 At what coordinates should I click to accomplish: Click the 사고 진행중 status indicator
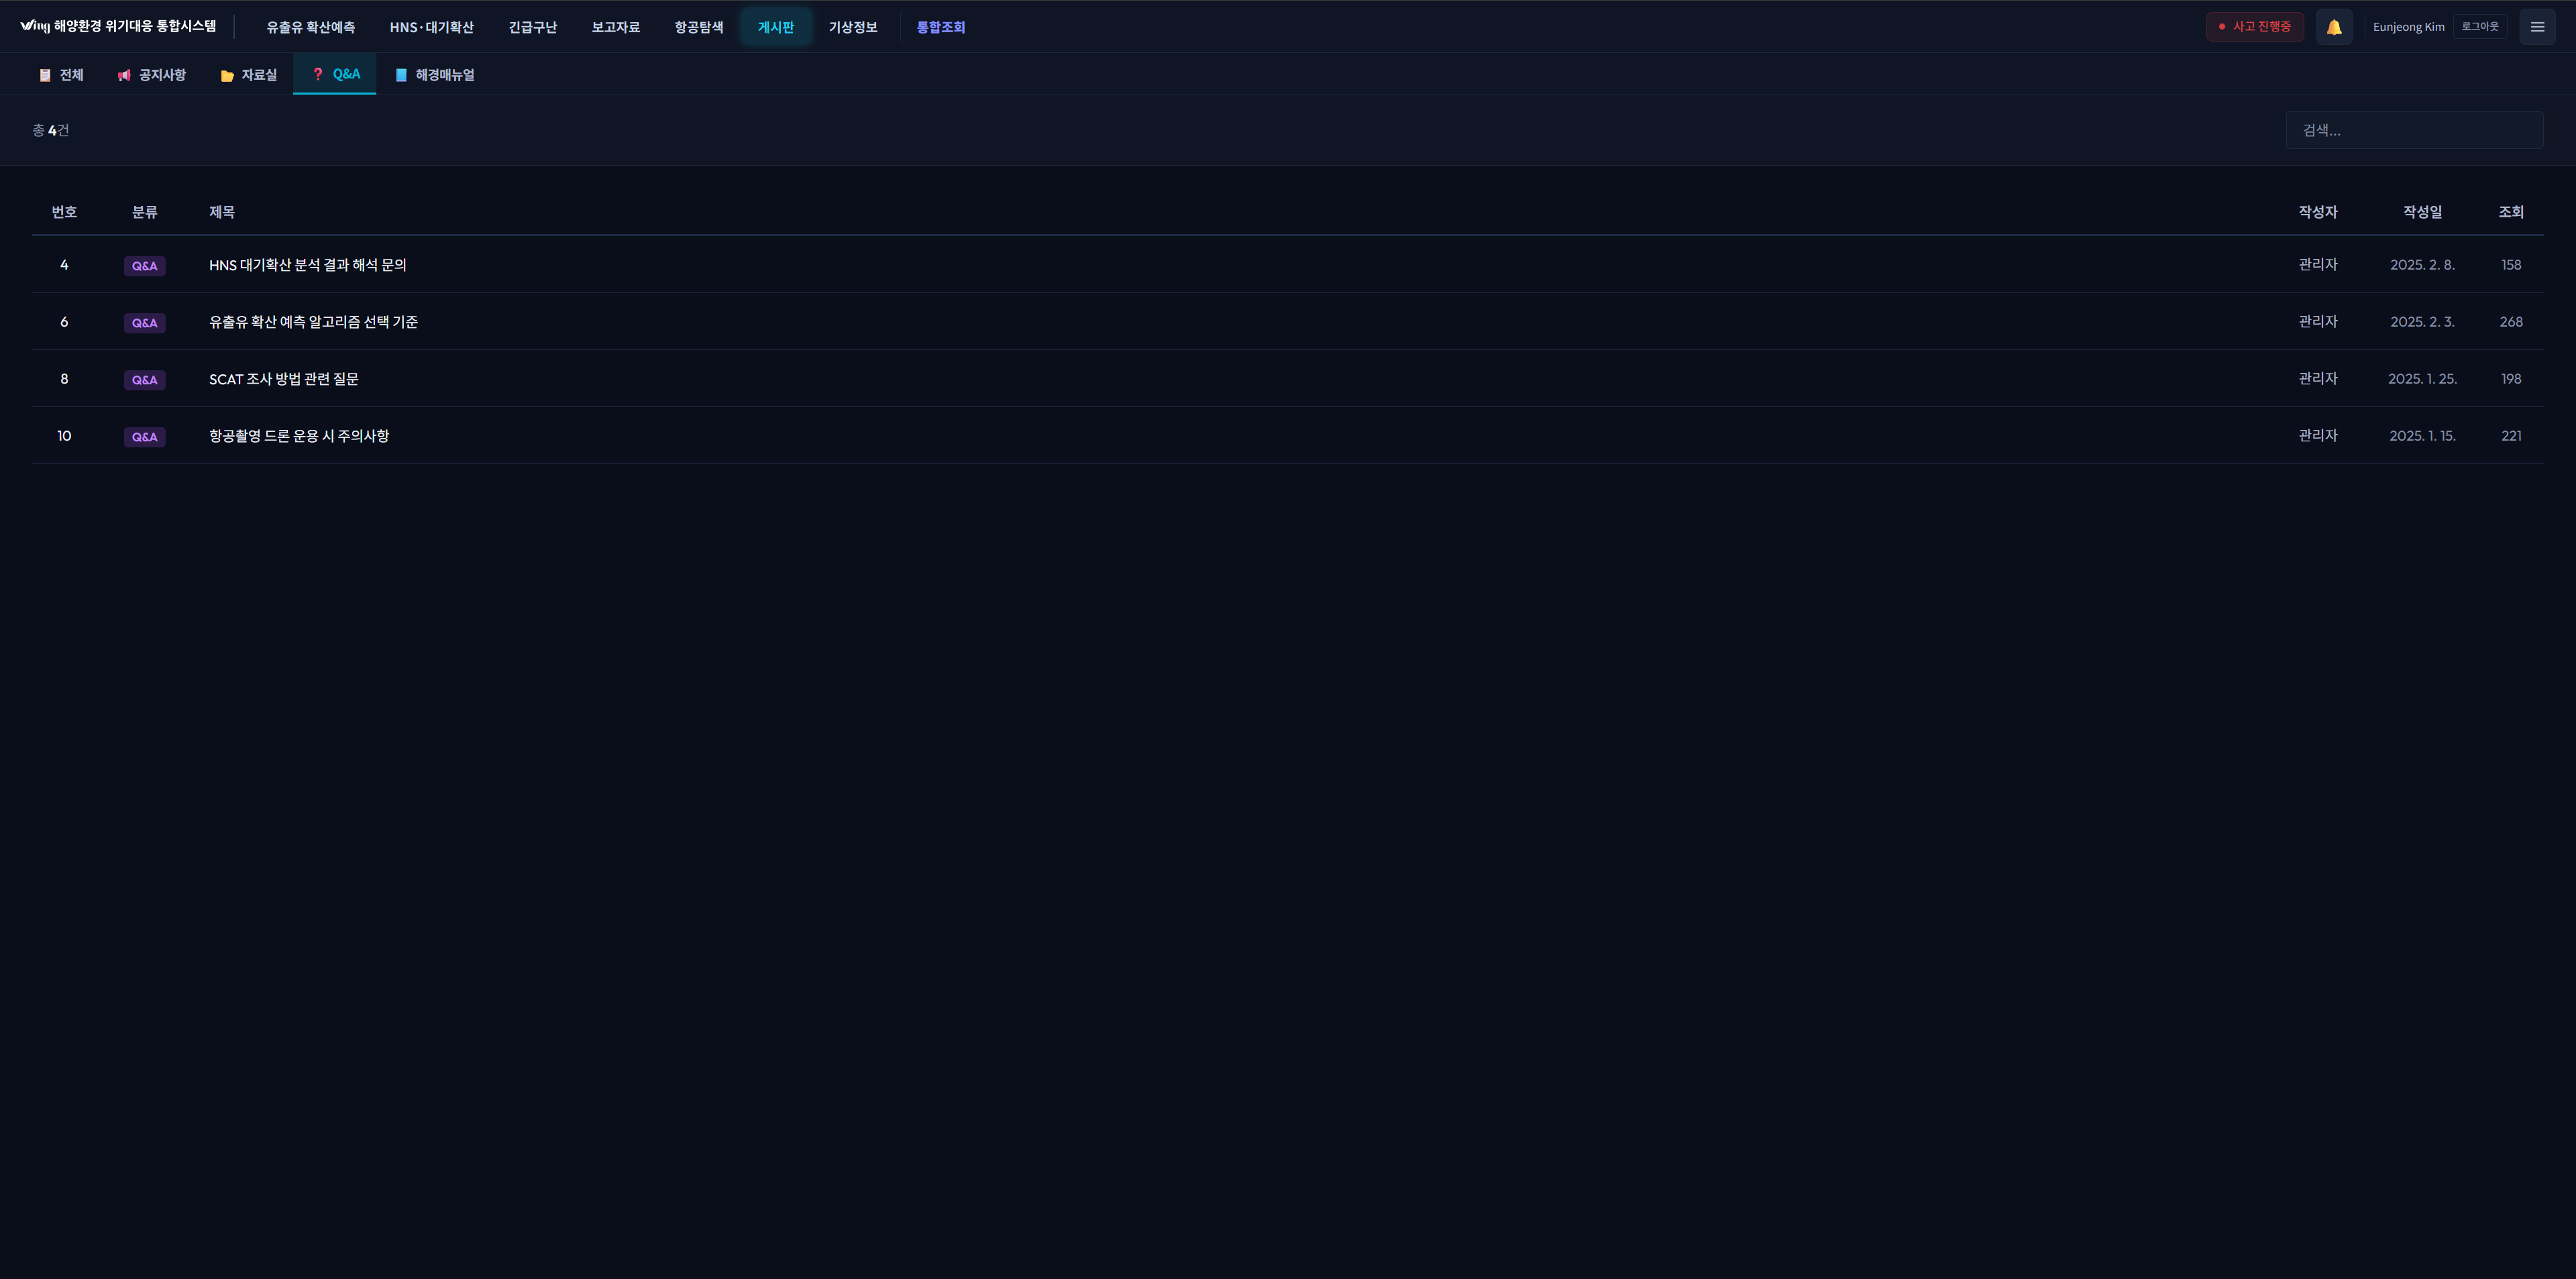[x=2254, y=27]
